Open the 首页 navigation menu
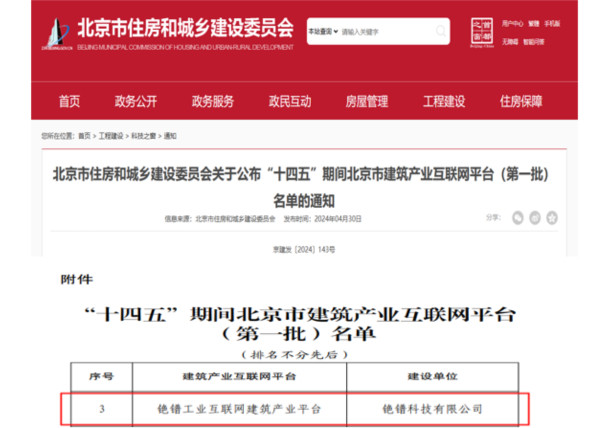Image resolution: width=610 pixels, height=428 pixels. click(70, 101)
